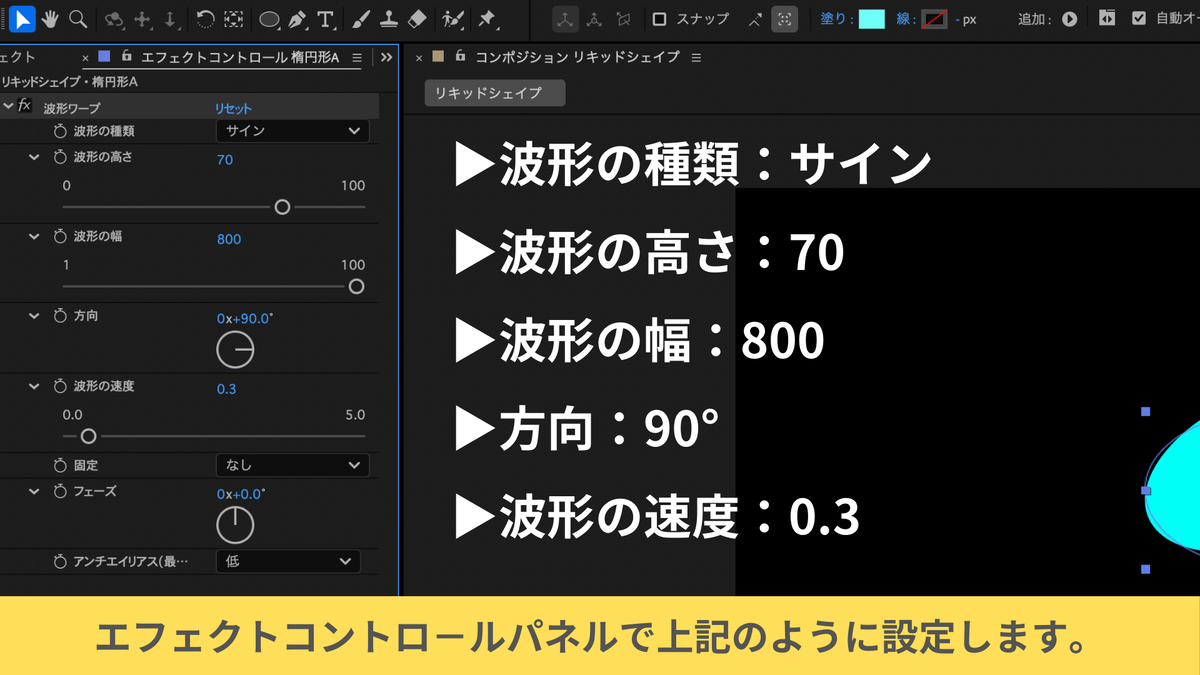
Task: Click リセット link for 波形ワープ
Action: 234,108
